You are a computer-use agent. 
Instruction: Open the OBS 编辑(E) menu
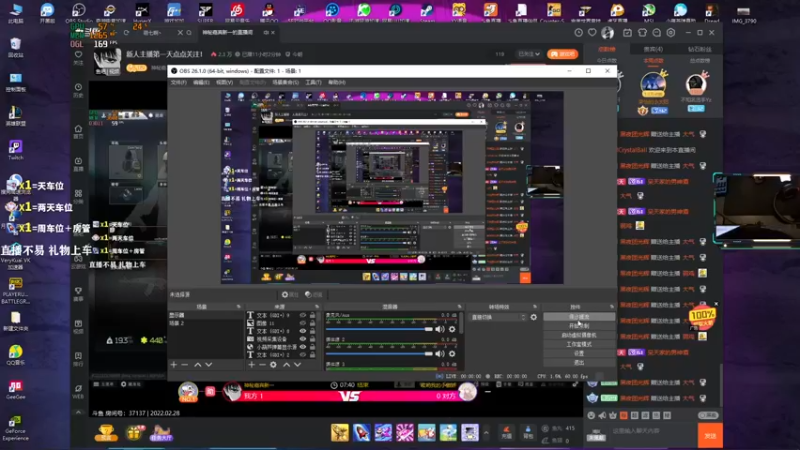pos(201,82)
